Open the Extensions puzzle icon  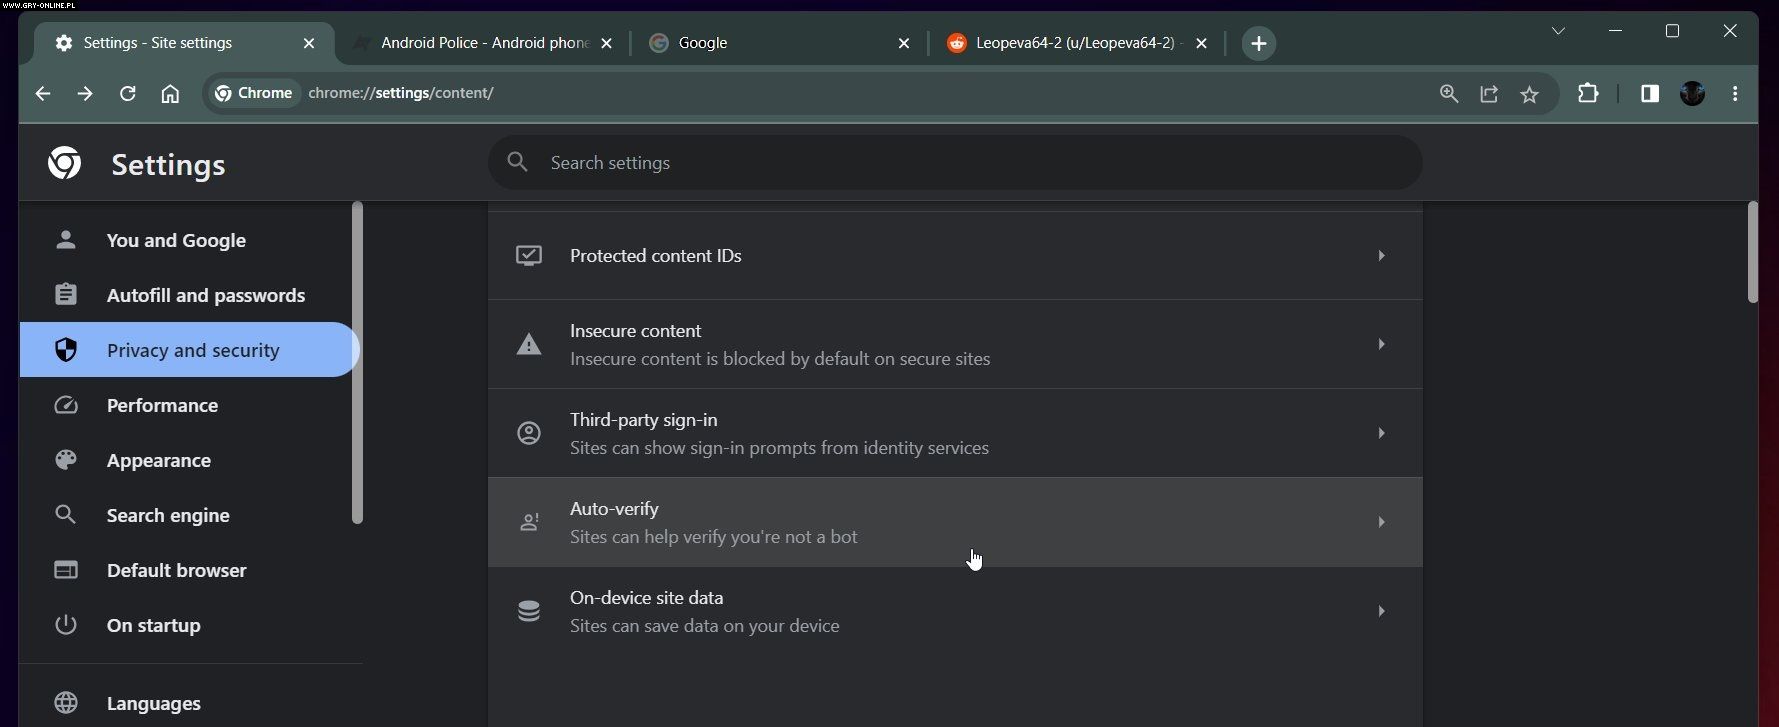[1587, 93]
